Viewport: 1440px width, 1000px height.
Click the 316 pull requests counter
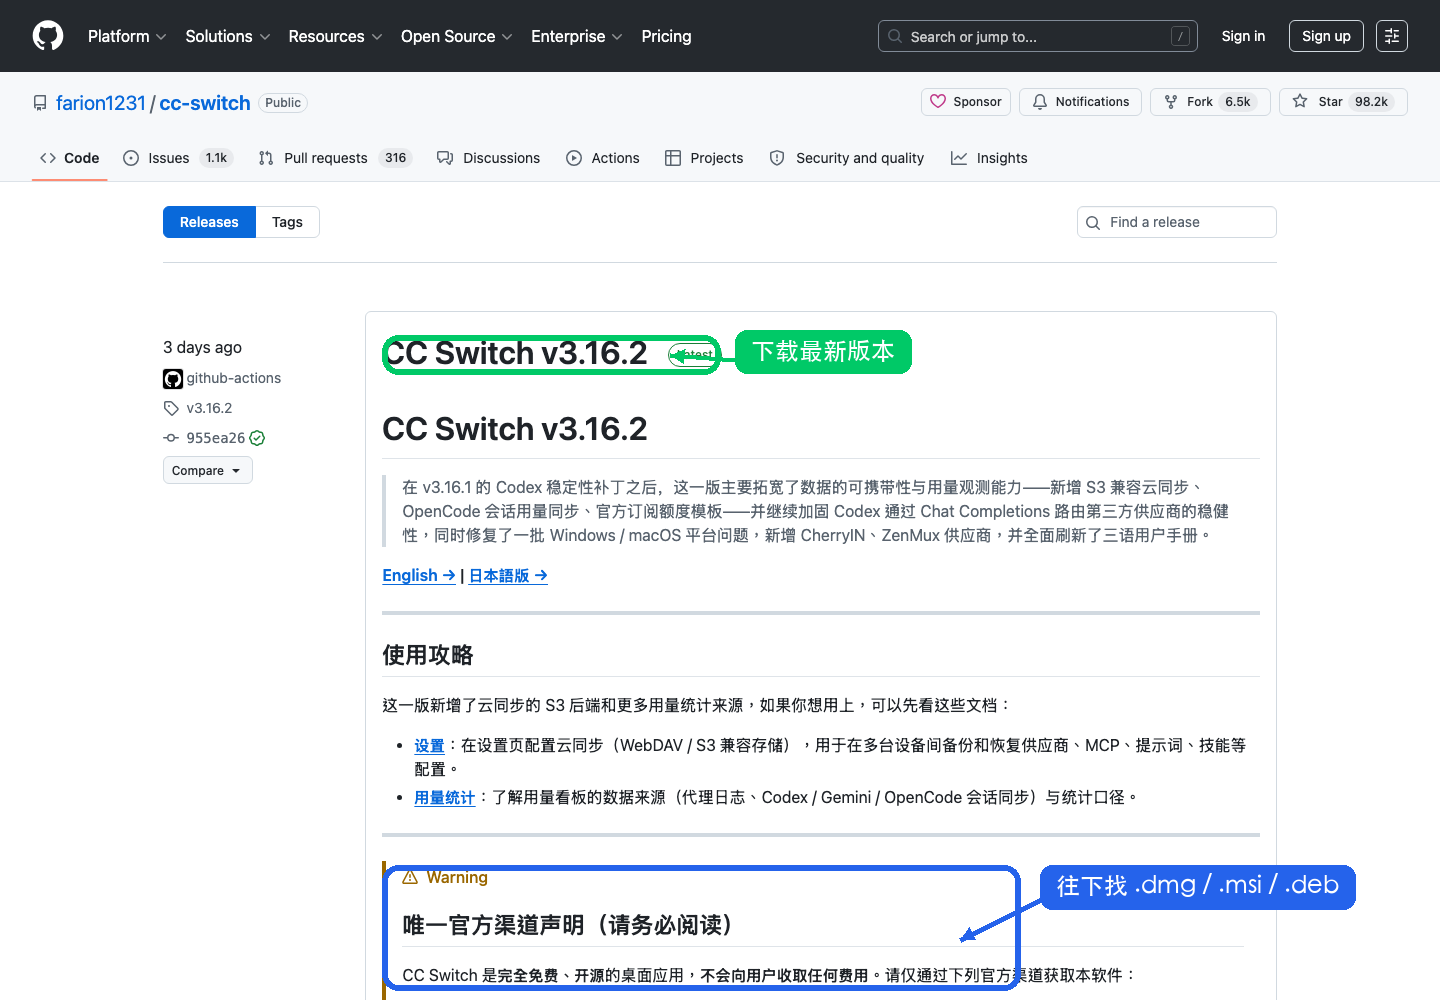tap(396, 158)
